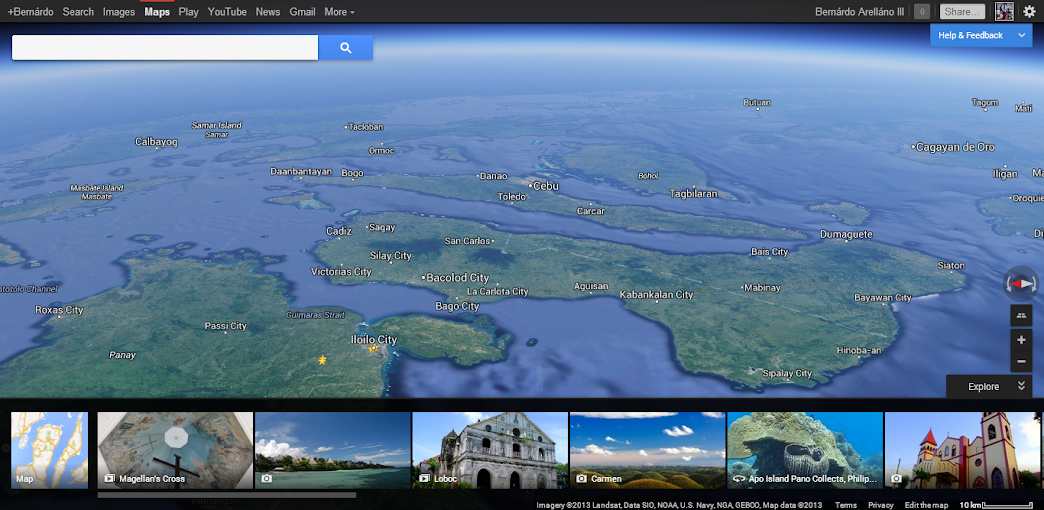This screenshot has width=1044, height=510.
Task: Click the thumbnail carousel scrollbar
Action: point(226,495)
